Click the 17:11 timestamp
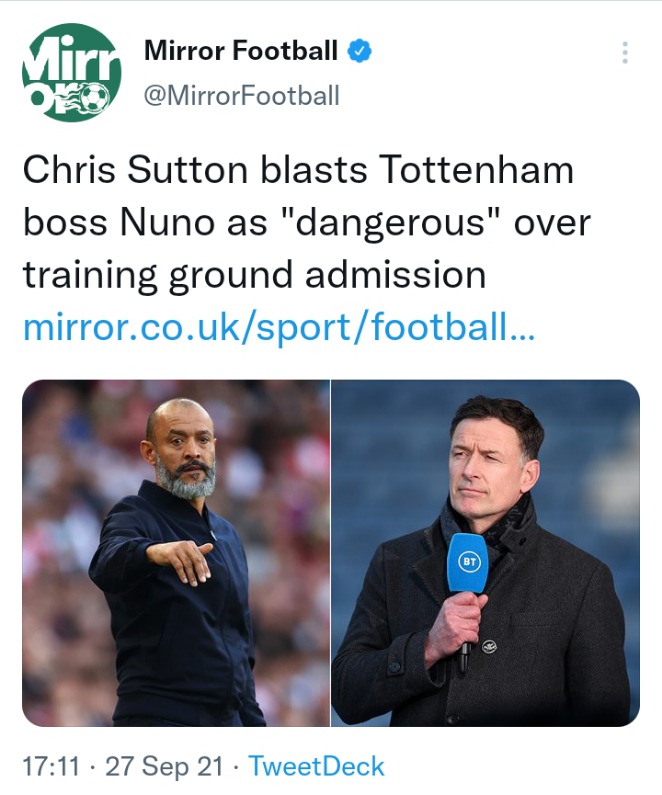 [x=51, y=766]
